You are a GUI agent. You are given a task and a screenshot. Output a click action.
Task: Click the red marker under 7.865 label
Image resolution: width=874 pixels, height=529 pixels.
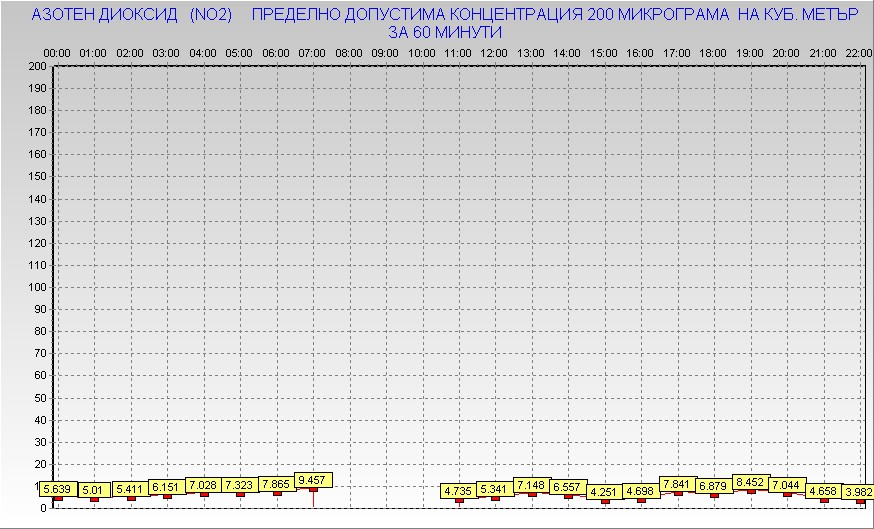(277, 493)
